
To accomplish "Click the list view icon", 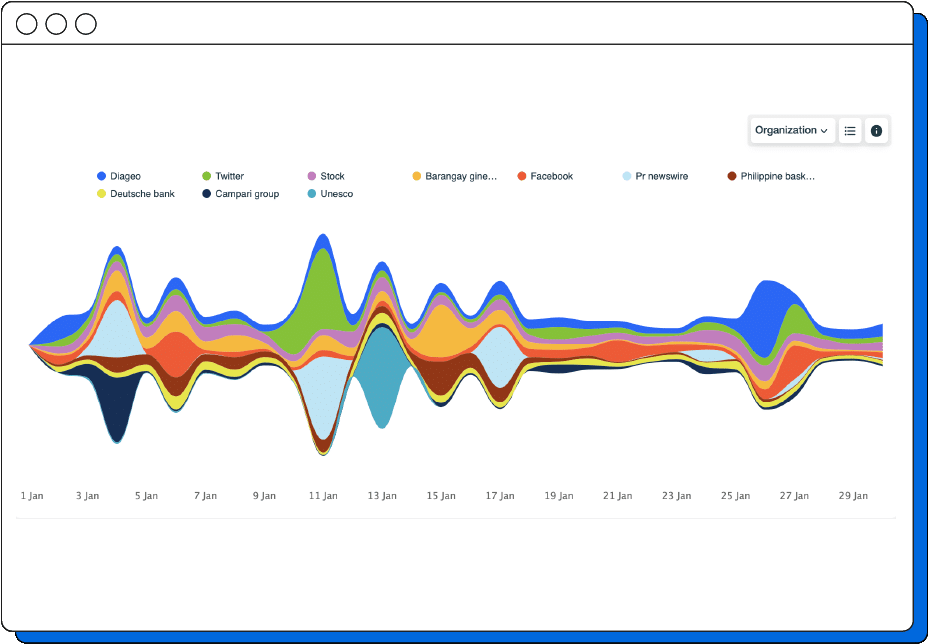I will coord(850,130).
